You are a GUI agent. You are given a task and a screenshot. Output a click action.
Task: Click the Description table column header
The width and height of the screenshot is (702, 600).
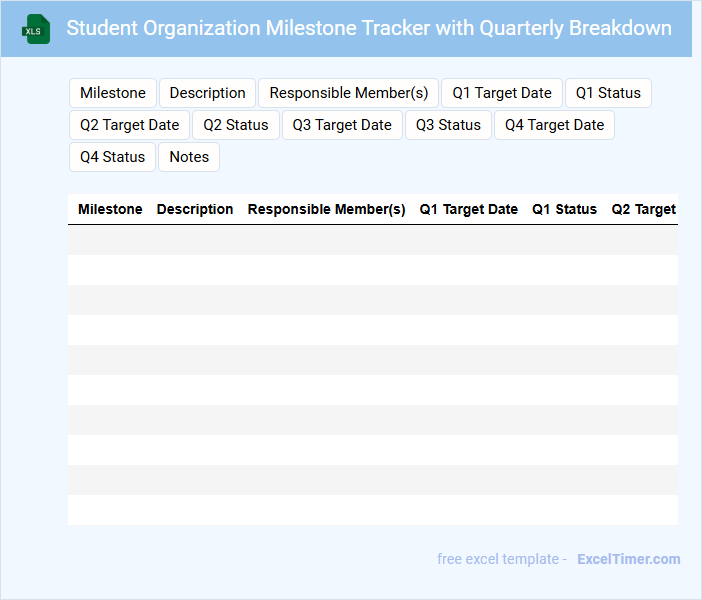(x=195, y=209)
